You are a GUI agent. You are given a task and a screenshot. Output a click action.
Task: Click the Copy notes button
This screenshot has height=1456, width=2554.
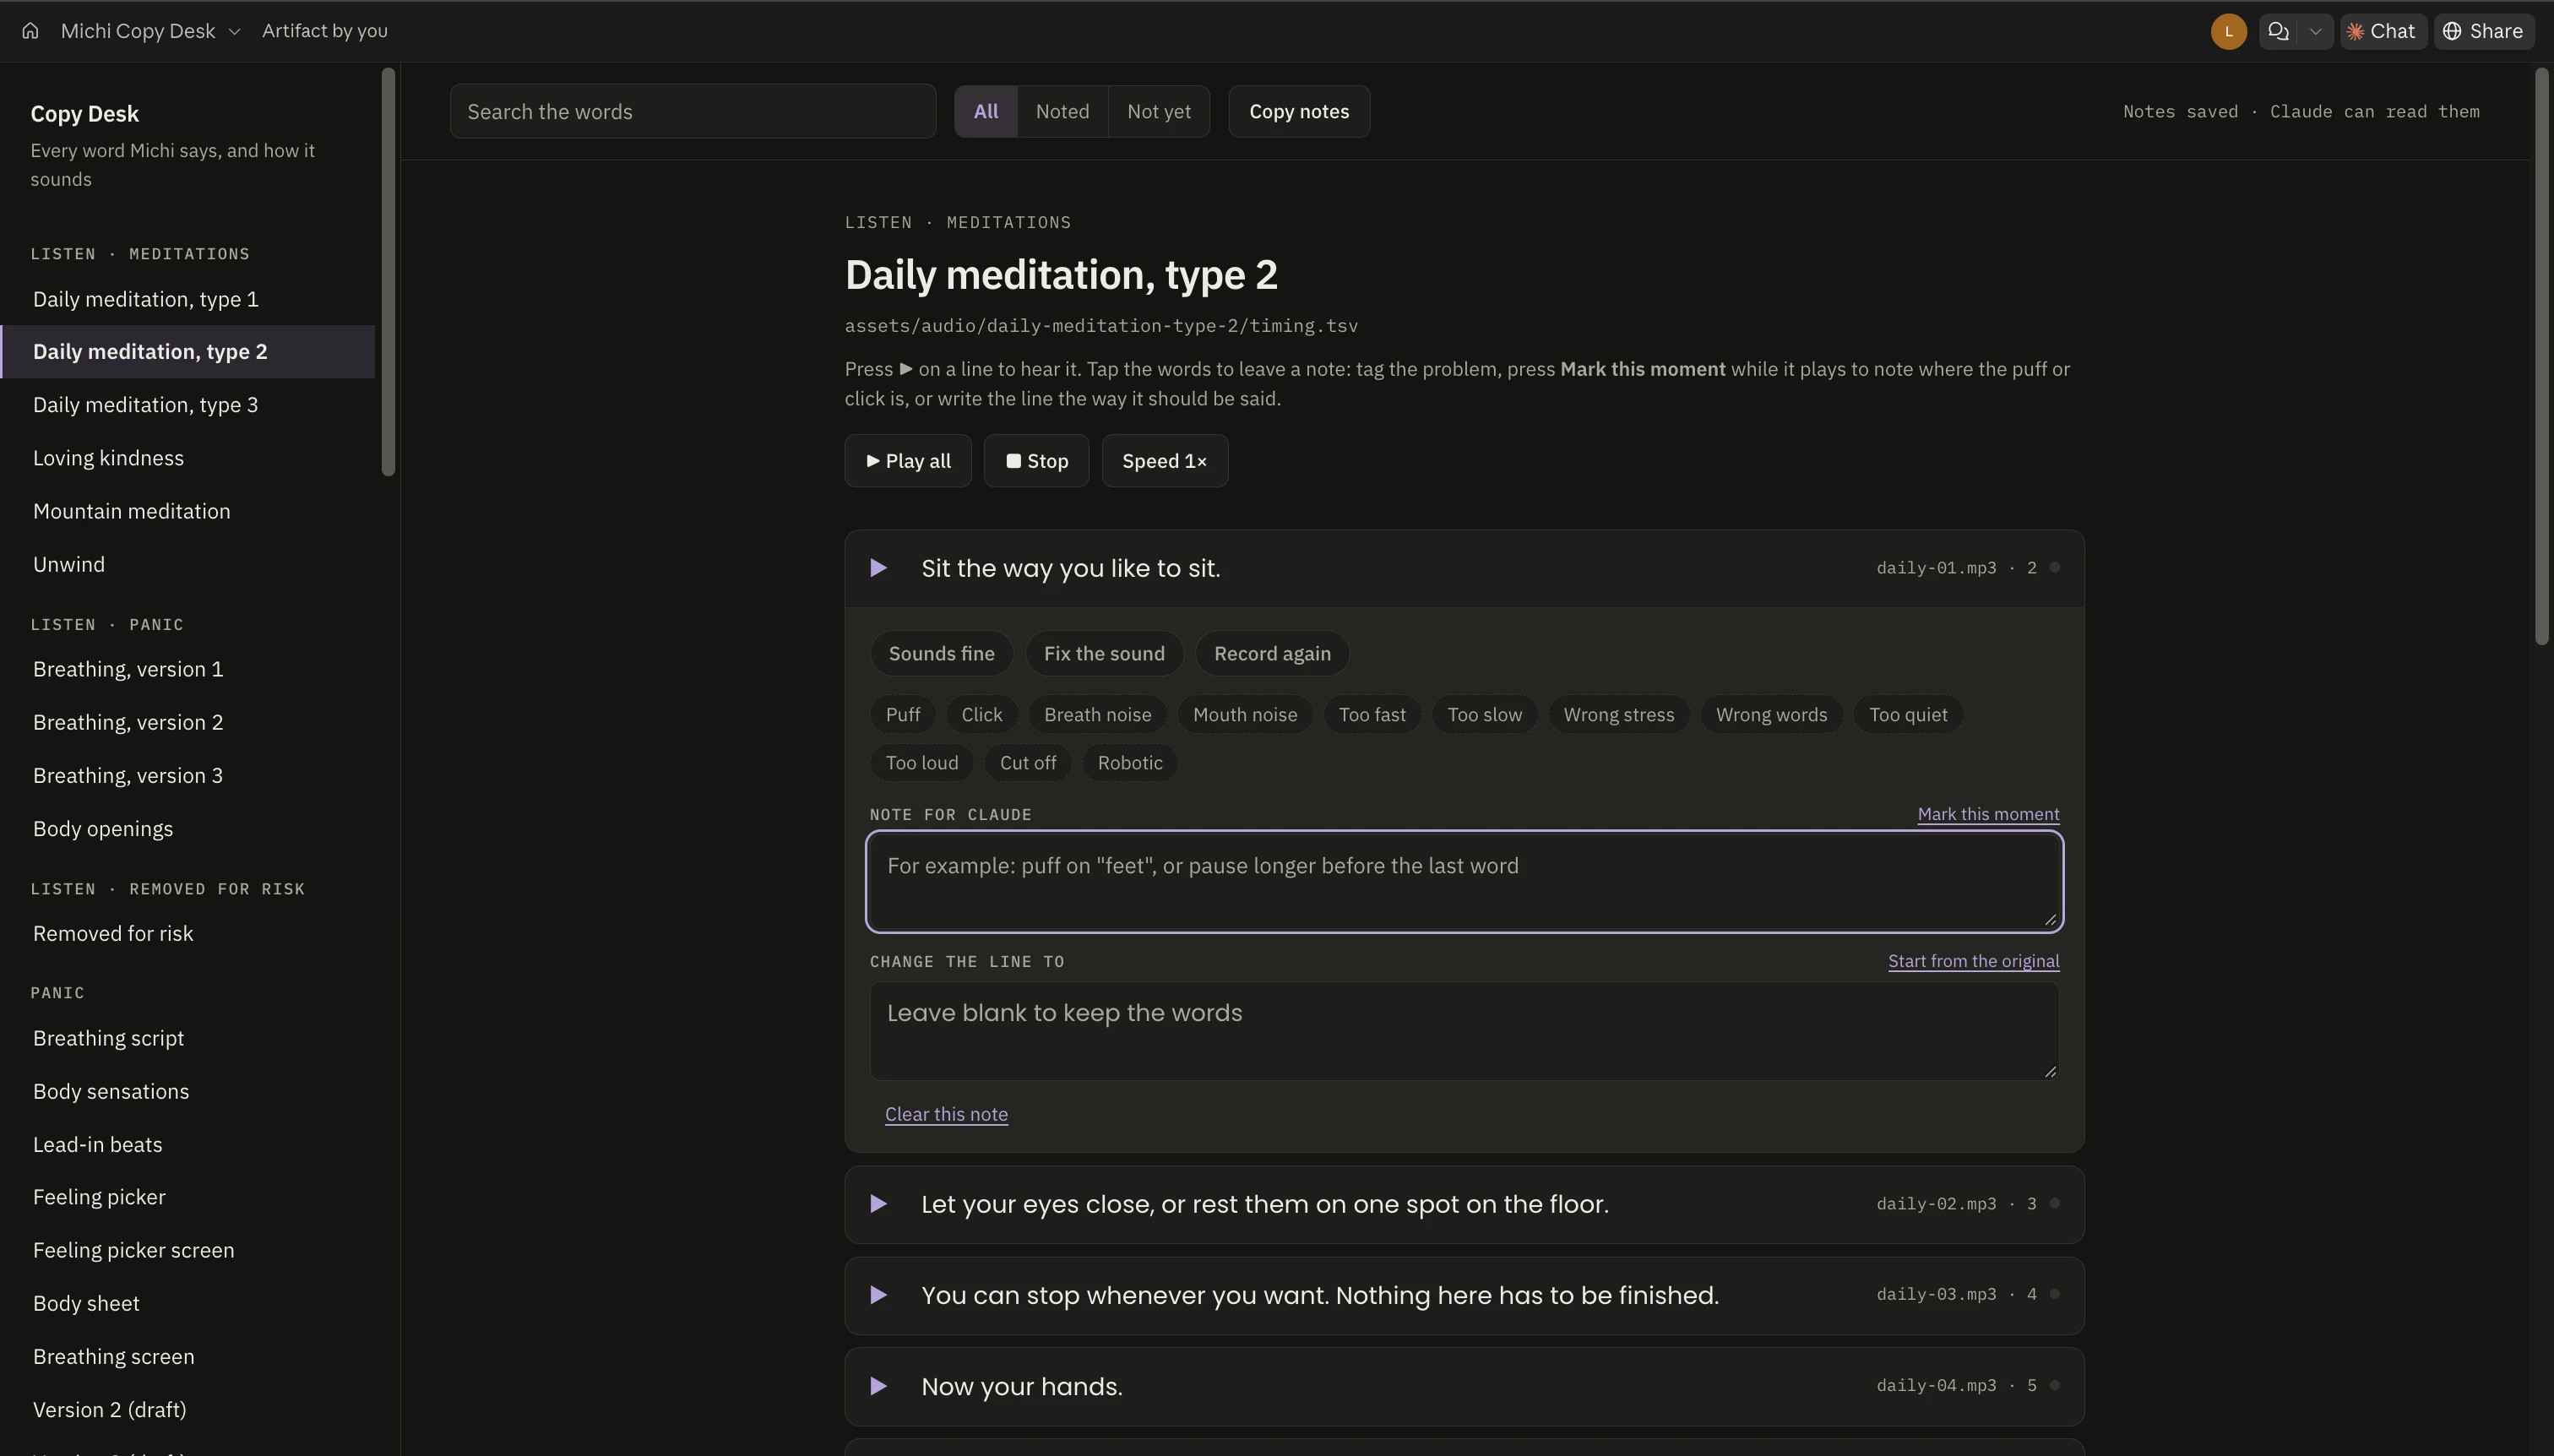pos(1299,111)
